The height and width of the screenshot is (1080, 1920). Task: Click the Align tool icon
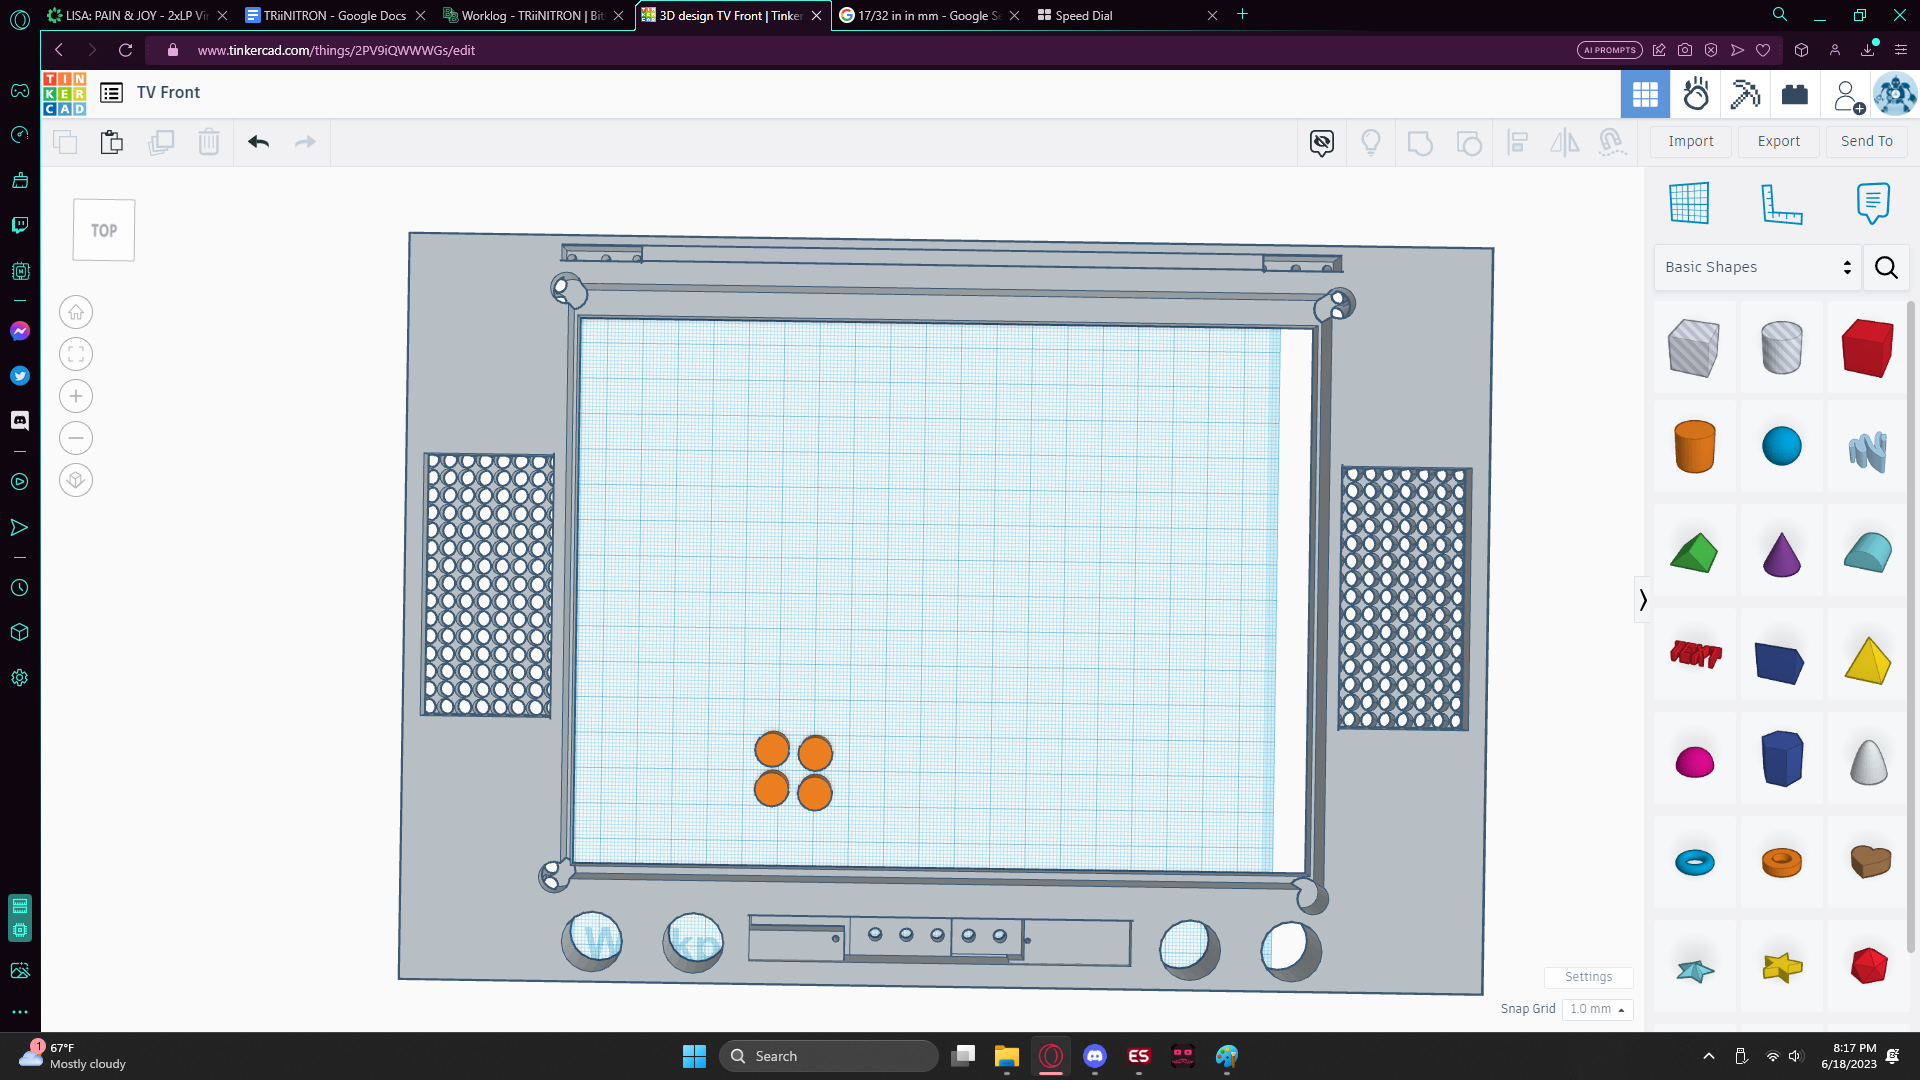click(x=1517, y=143)
